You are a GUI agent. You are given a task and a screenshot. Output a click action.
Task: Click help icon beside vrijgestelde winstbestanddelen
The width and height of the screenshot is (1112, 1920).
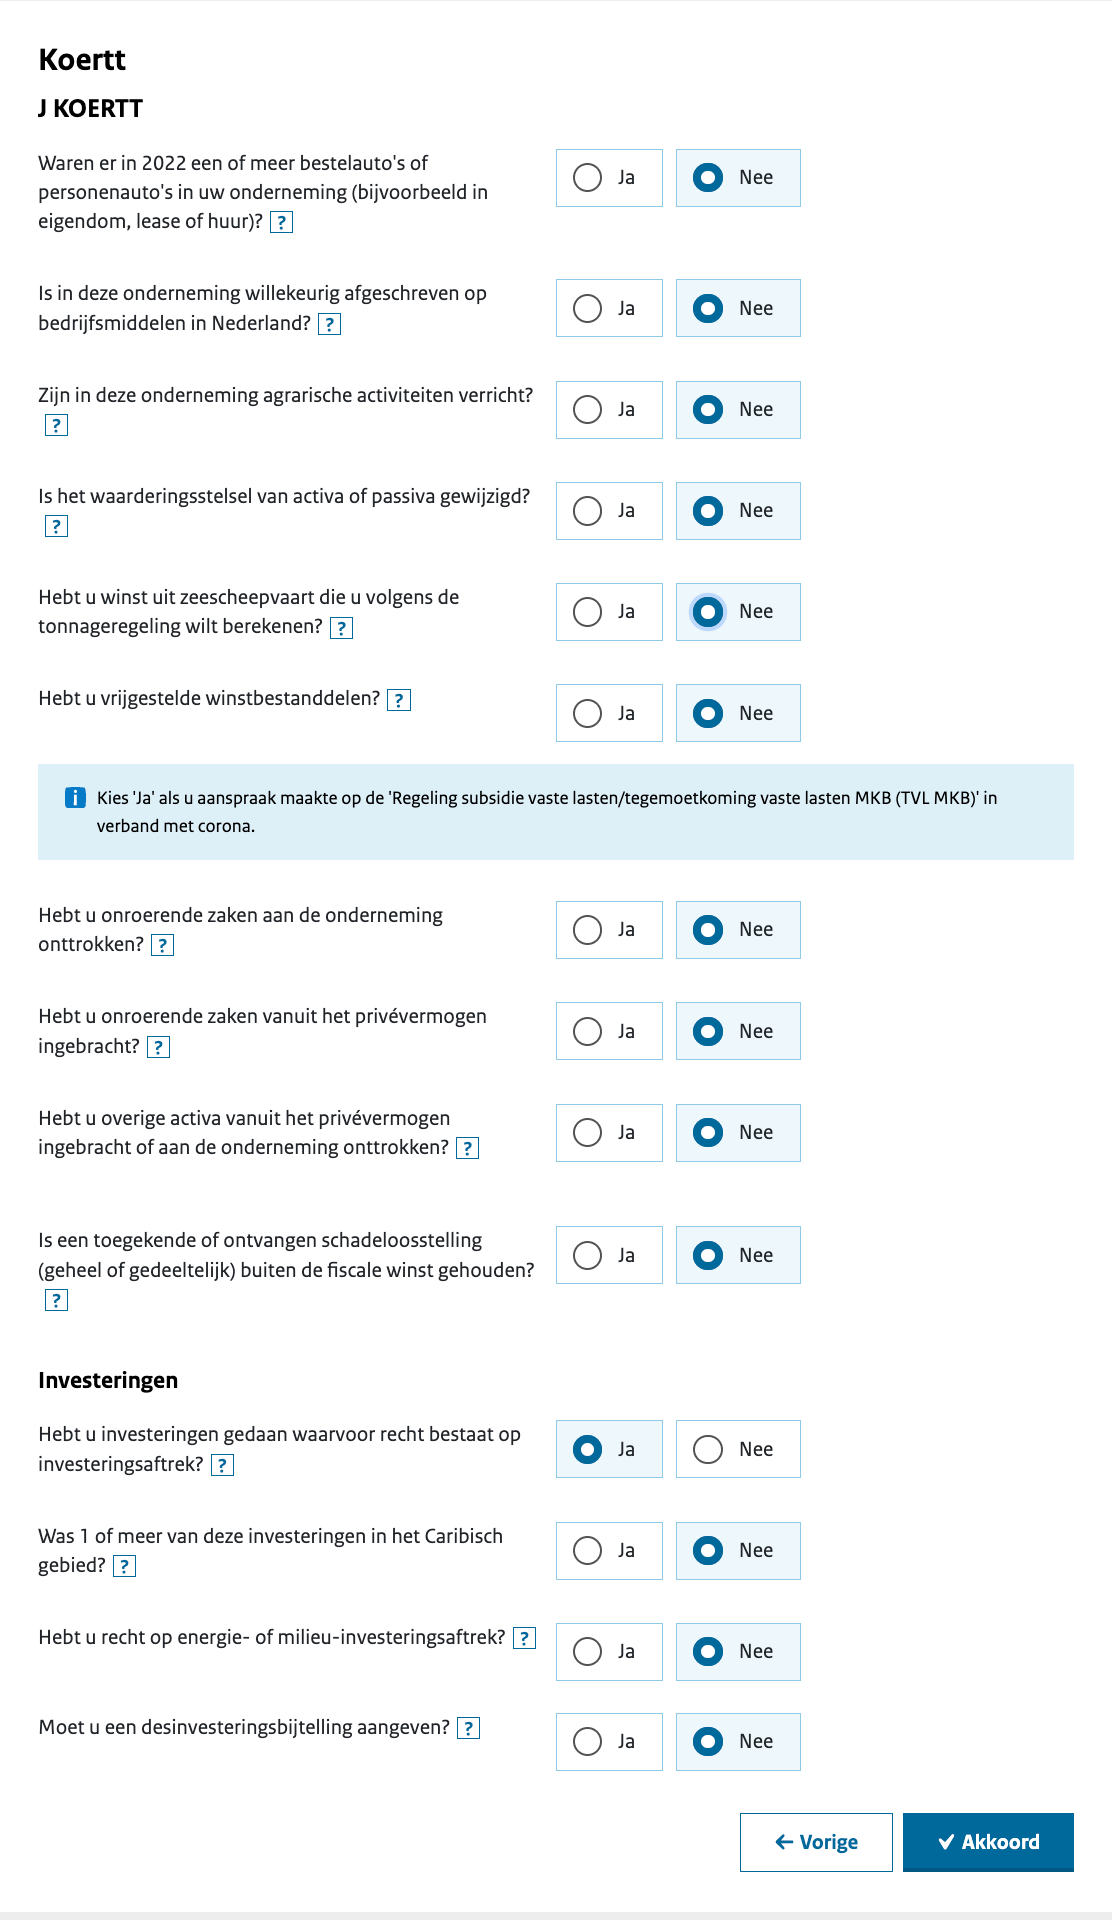click(399, 700)
